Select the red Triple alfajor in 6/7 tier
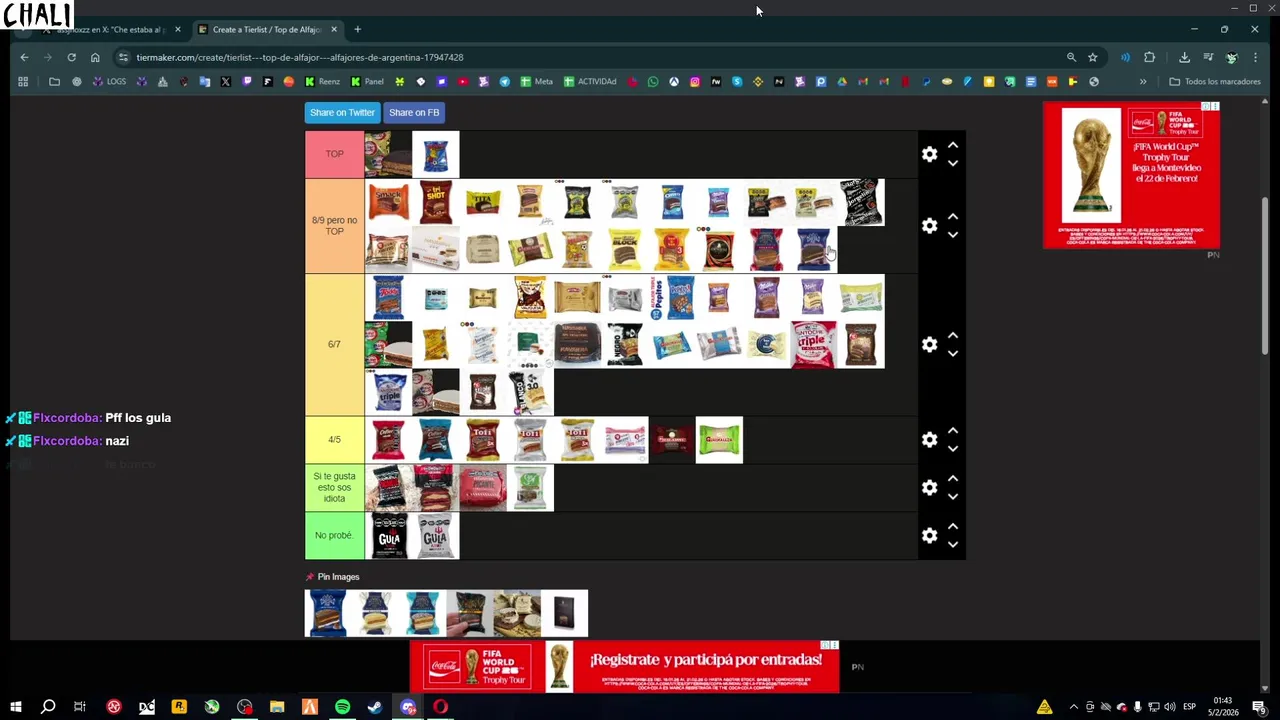Screen dimensions: 1280x720 pos(813,344)
